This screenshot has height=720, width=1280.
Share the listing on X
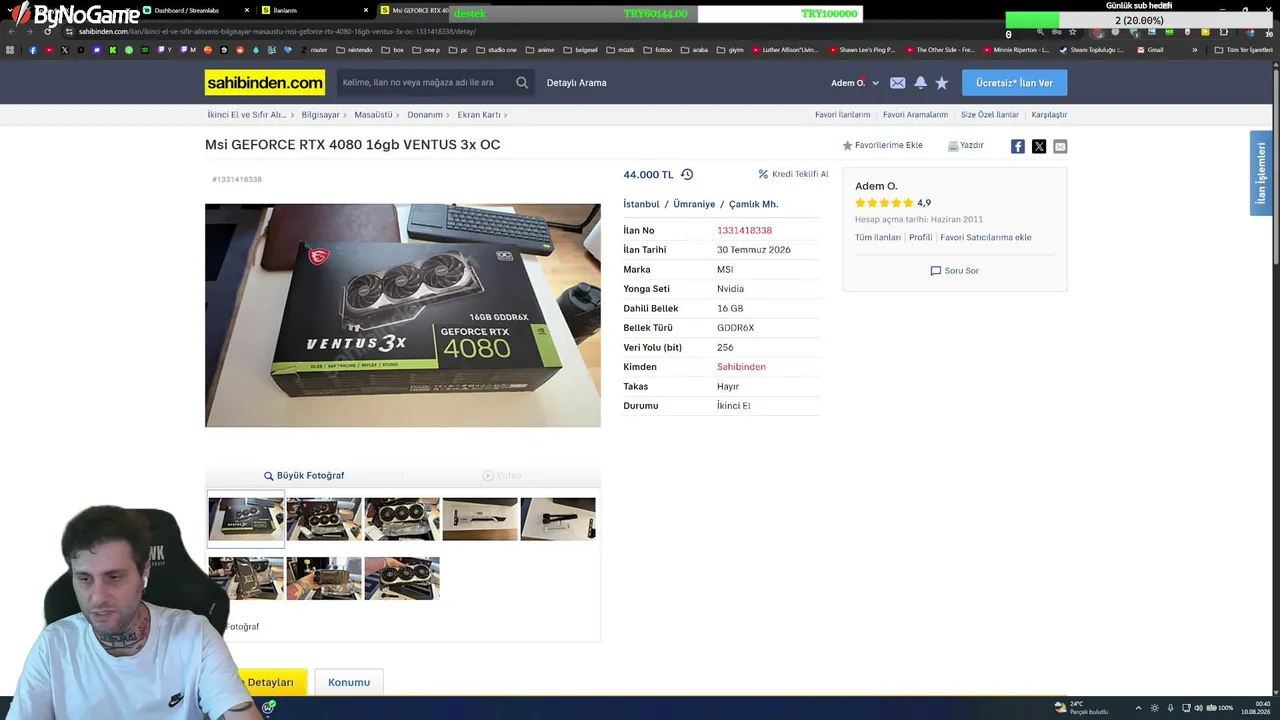click(1039, 146)
